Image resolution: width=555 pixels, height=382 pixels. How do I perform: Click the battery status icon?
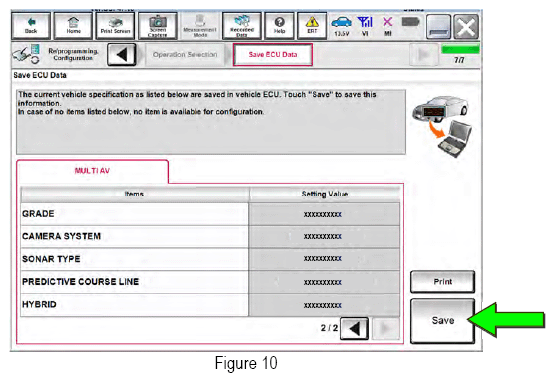coord(411,23)
